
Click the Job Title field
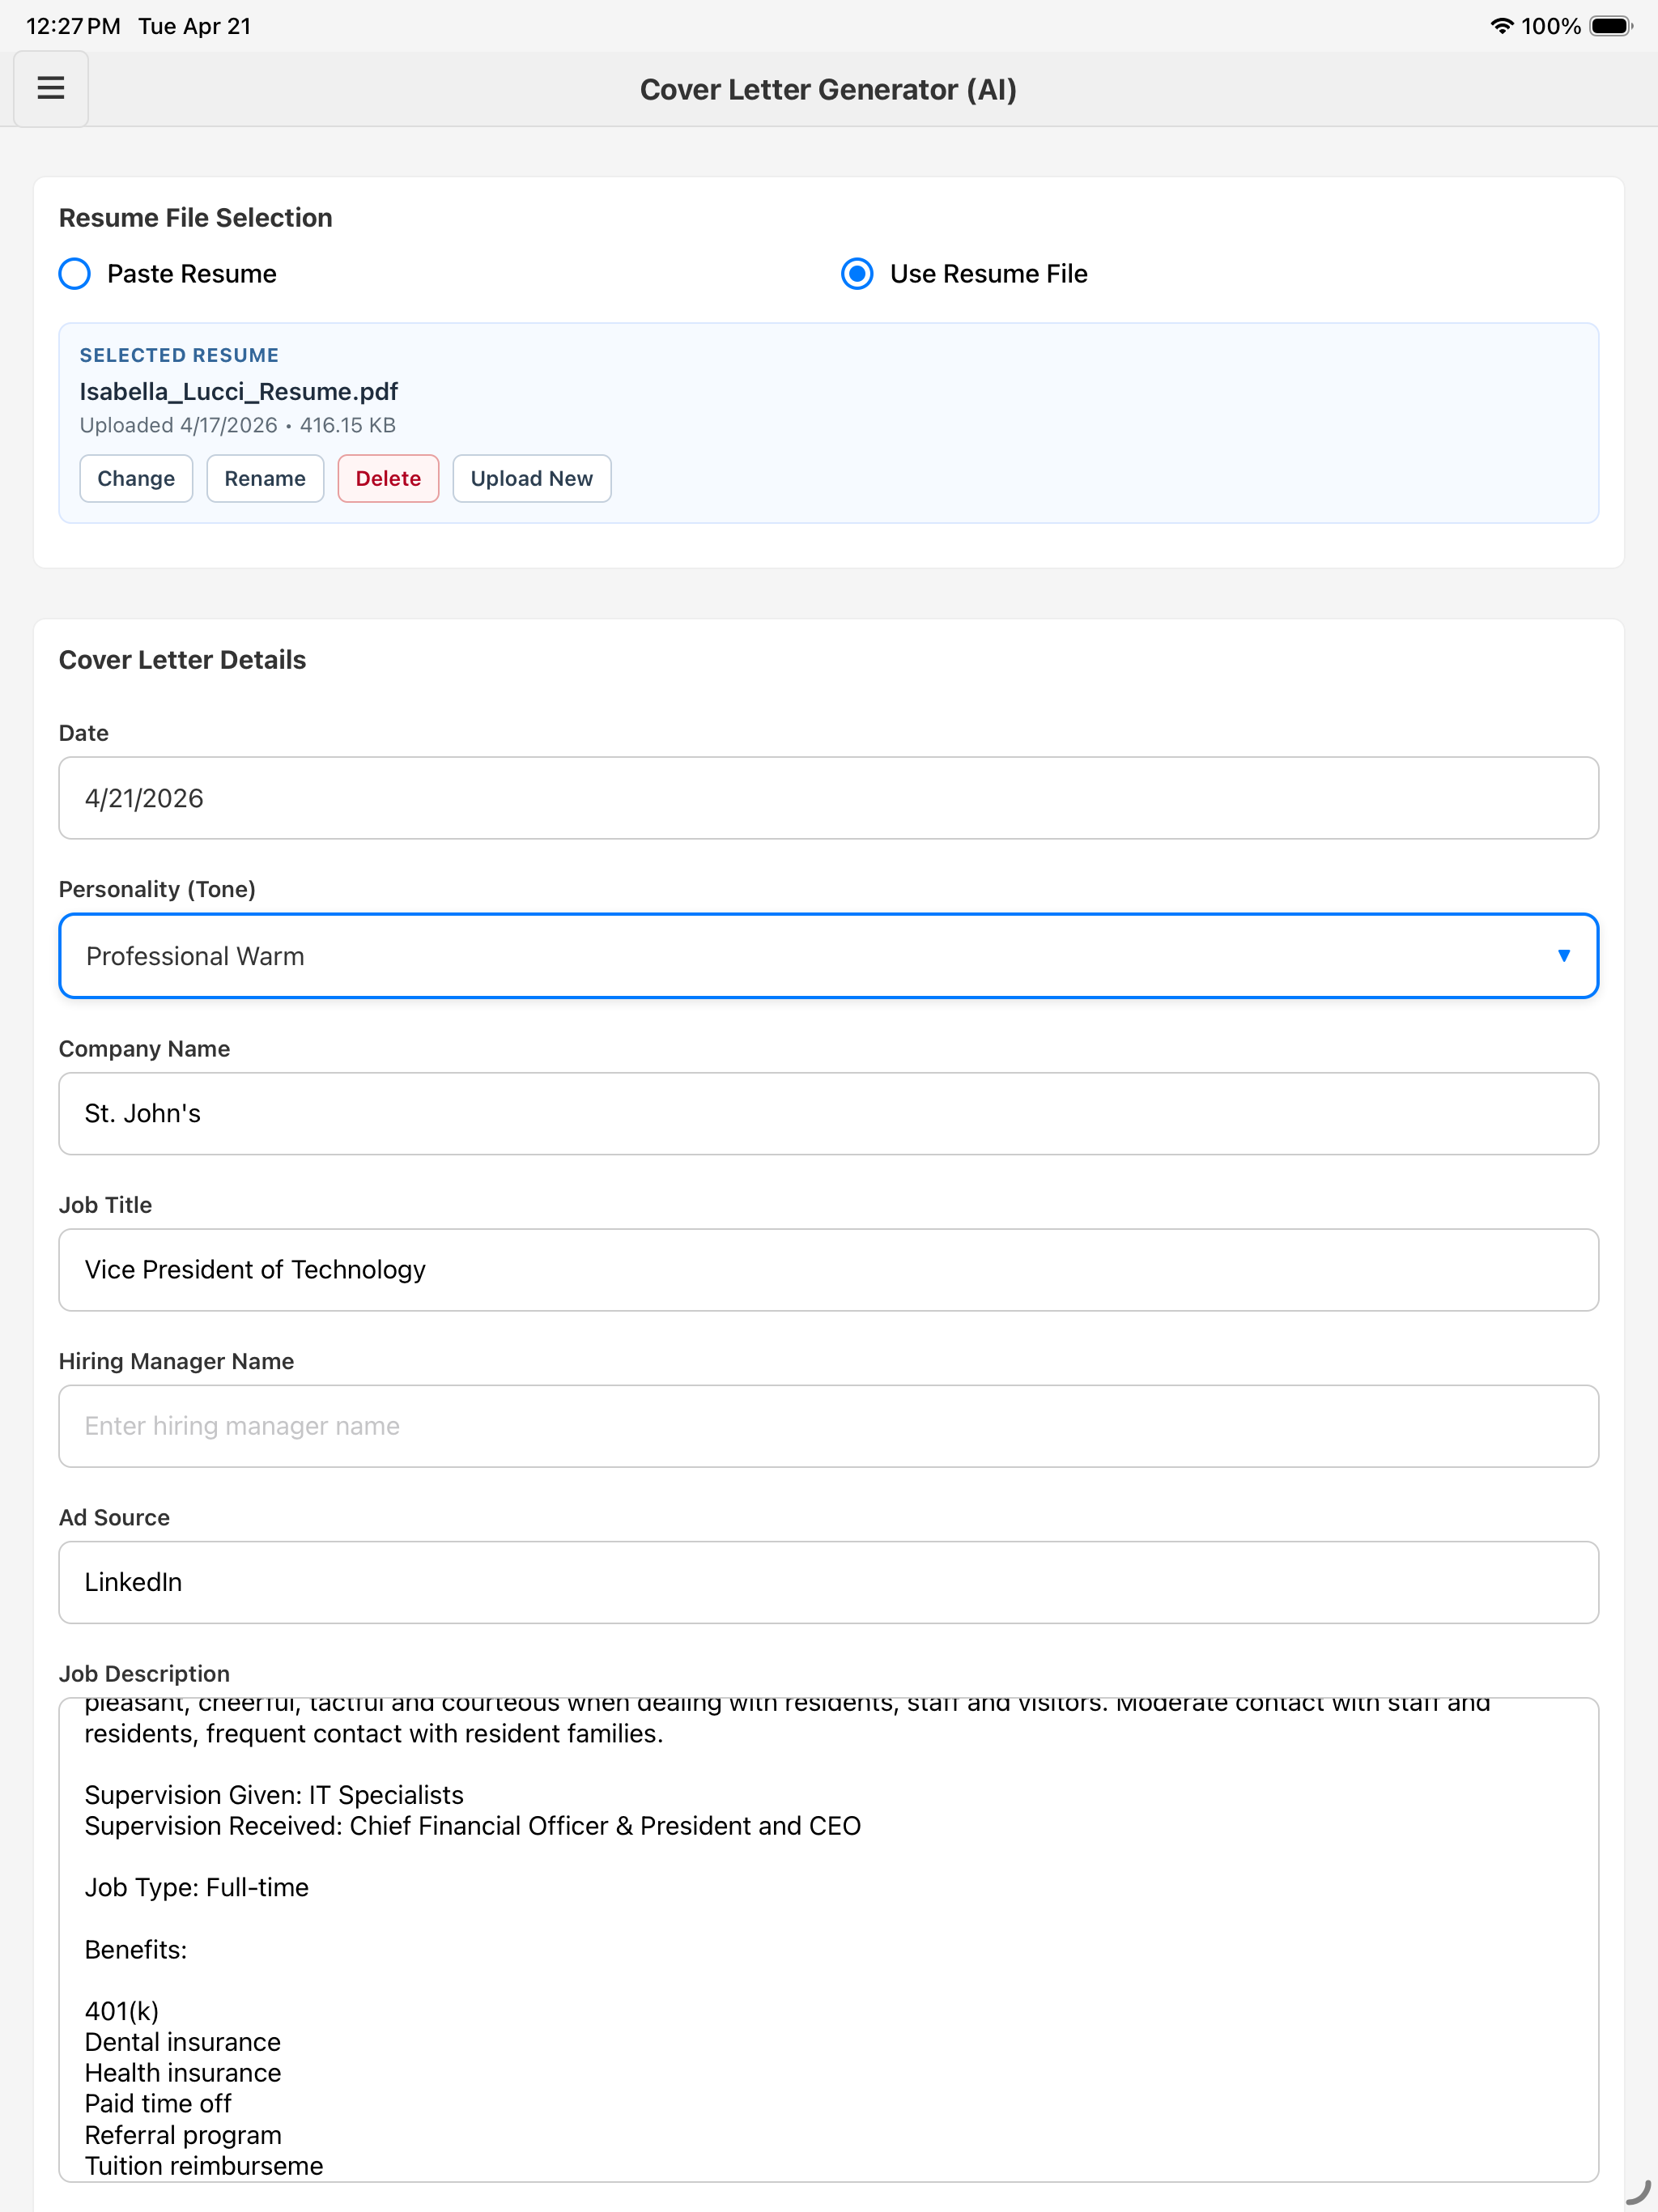pos(829,1270)
